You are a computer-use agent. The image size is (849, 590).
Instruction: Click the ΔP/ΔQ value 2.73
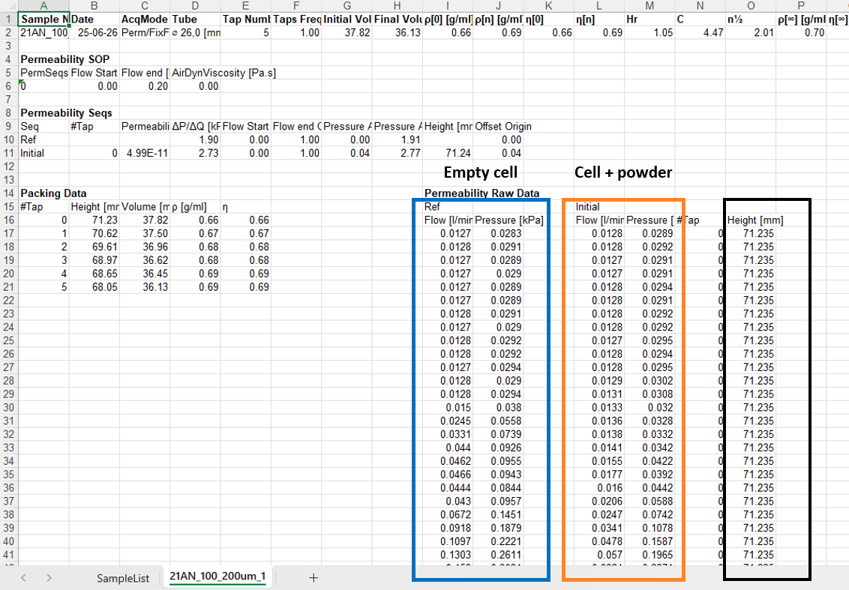click(x=195, y=153)
